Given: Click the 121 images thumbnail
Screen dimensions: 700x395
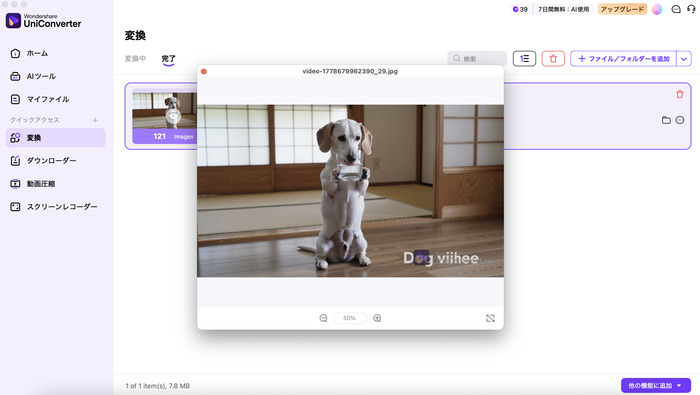Looking at the screenshot, I should click(164, 116).
